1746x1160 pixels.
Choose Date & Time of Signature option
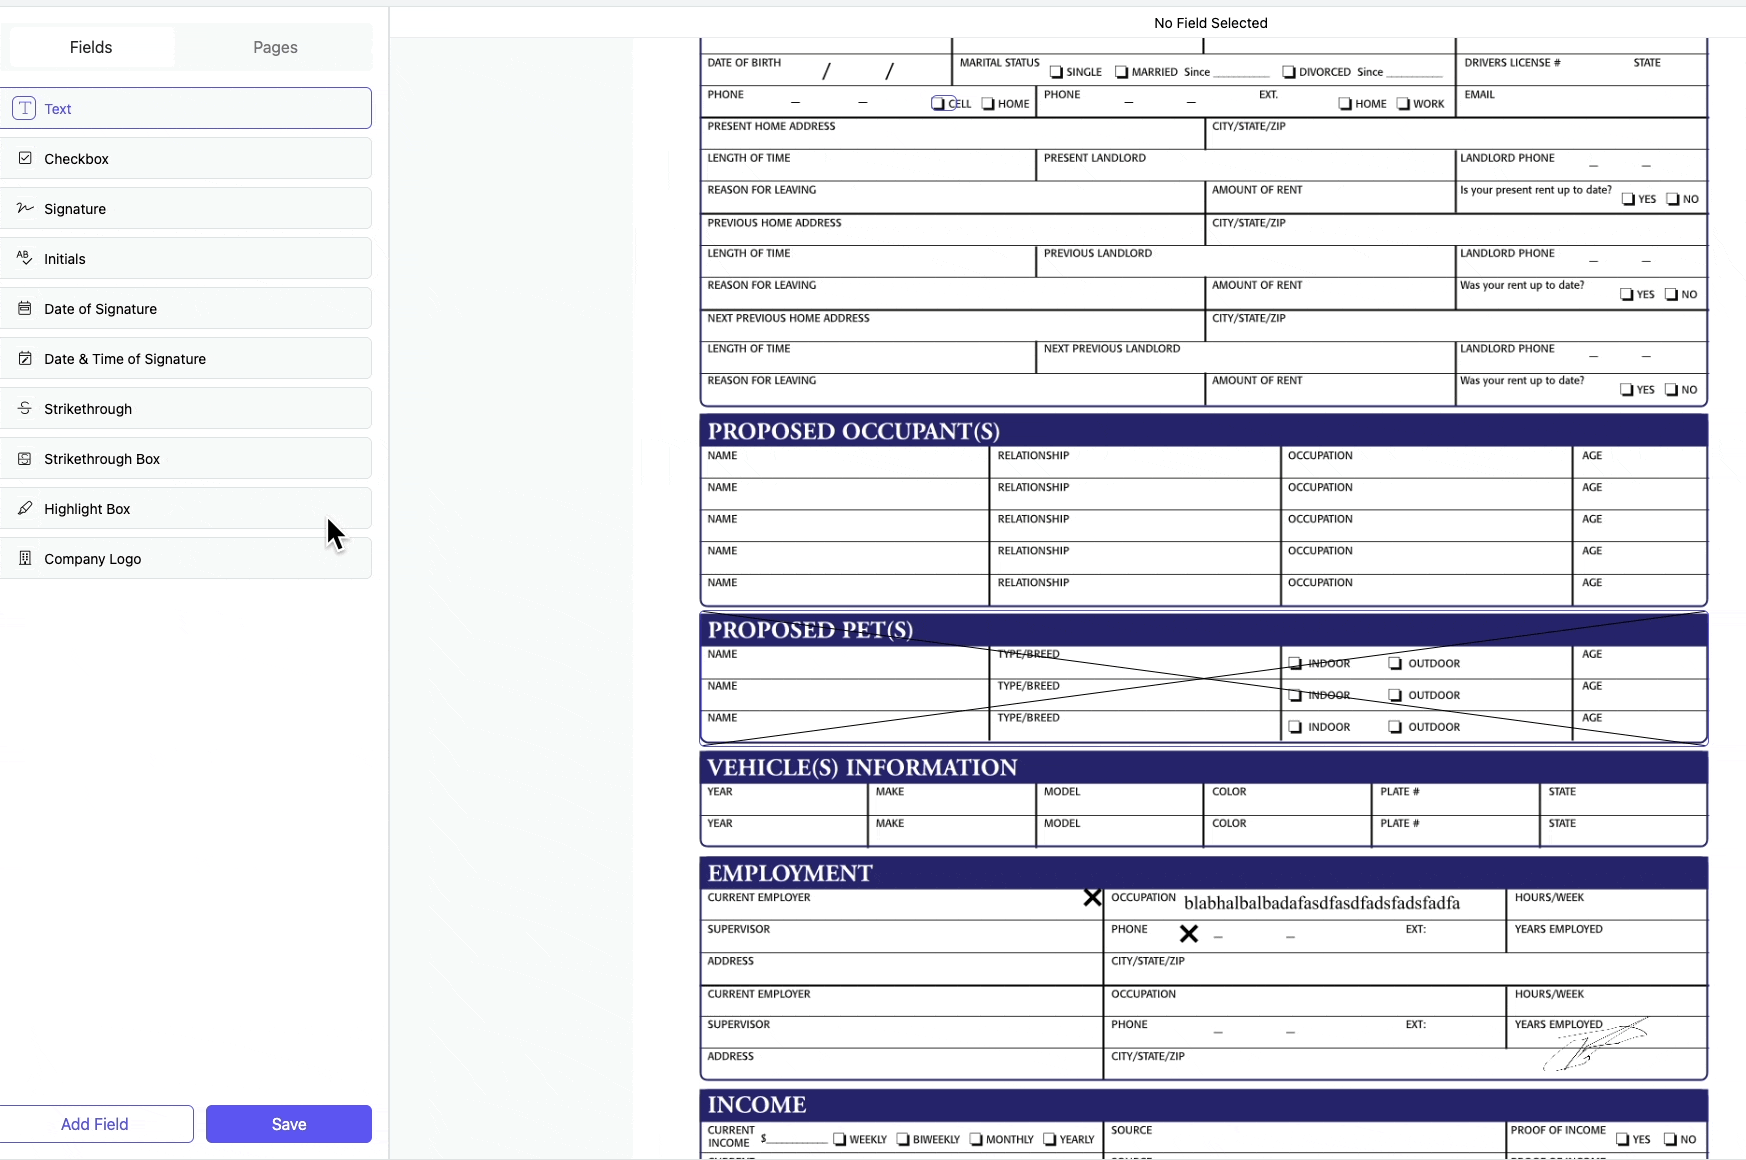tap(186, 358)
